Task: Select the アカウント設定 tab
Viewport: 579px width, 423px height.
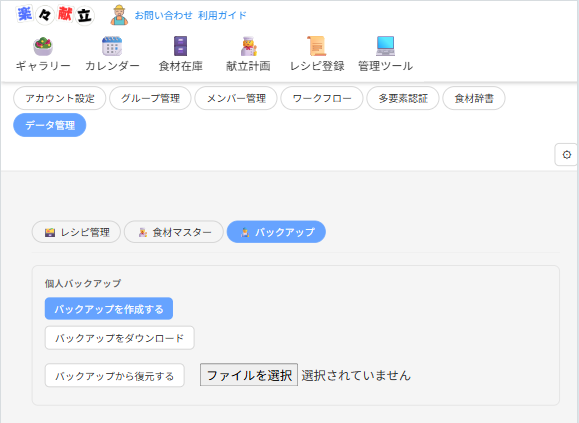Action: (60, 98)
